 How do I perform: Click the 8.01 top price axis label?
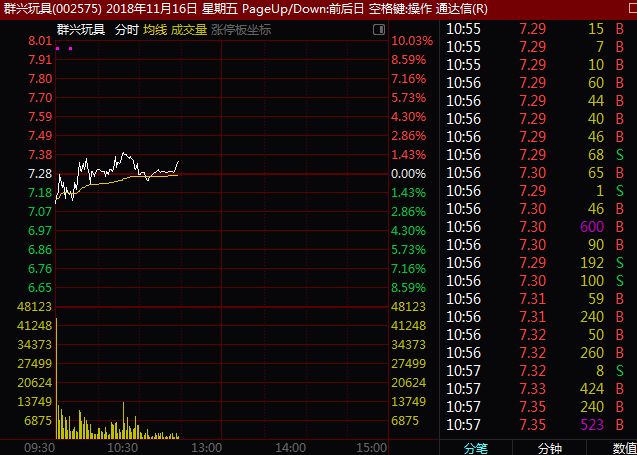click(40, 41)
